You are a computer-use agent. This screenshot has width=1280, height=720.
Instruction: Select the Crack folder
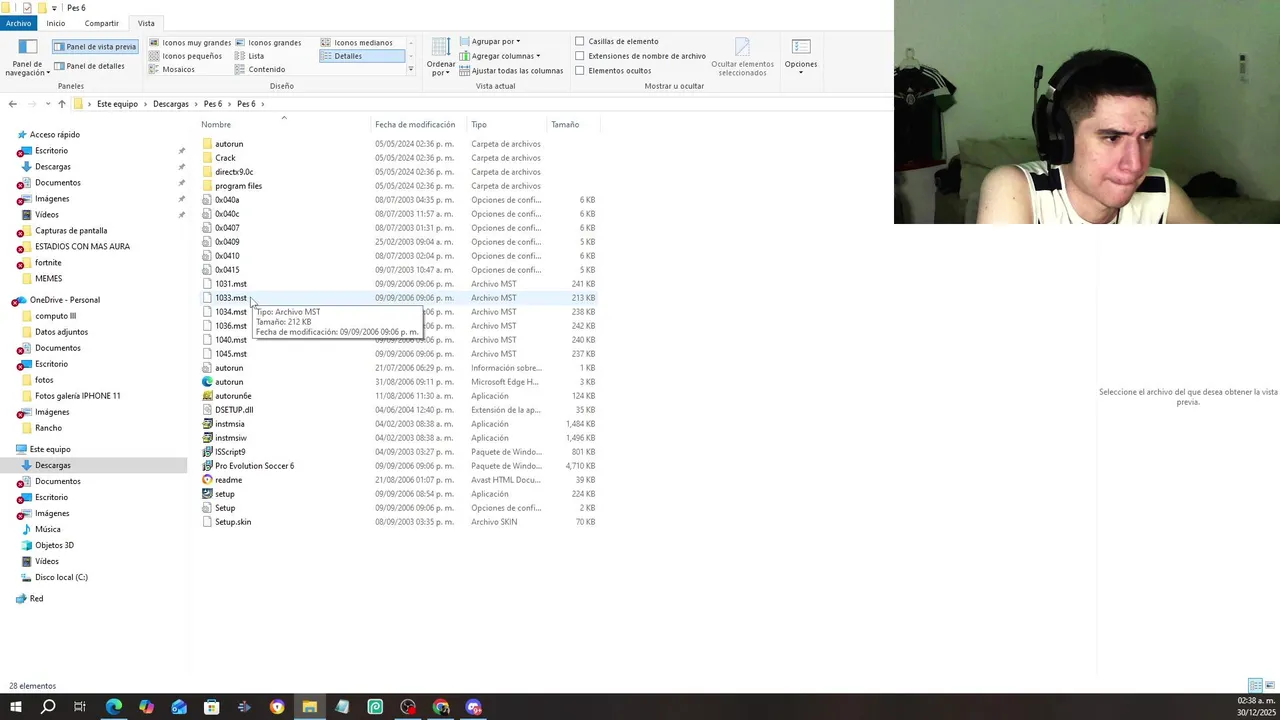225,158
